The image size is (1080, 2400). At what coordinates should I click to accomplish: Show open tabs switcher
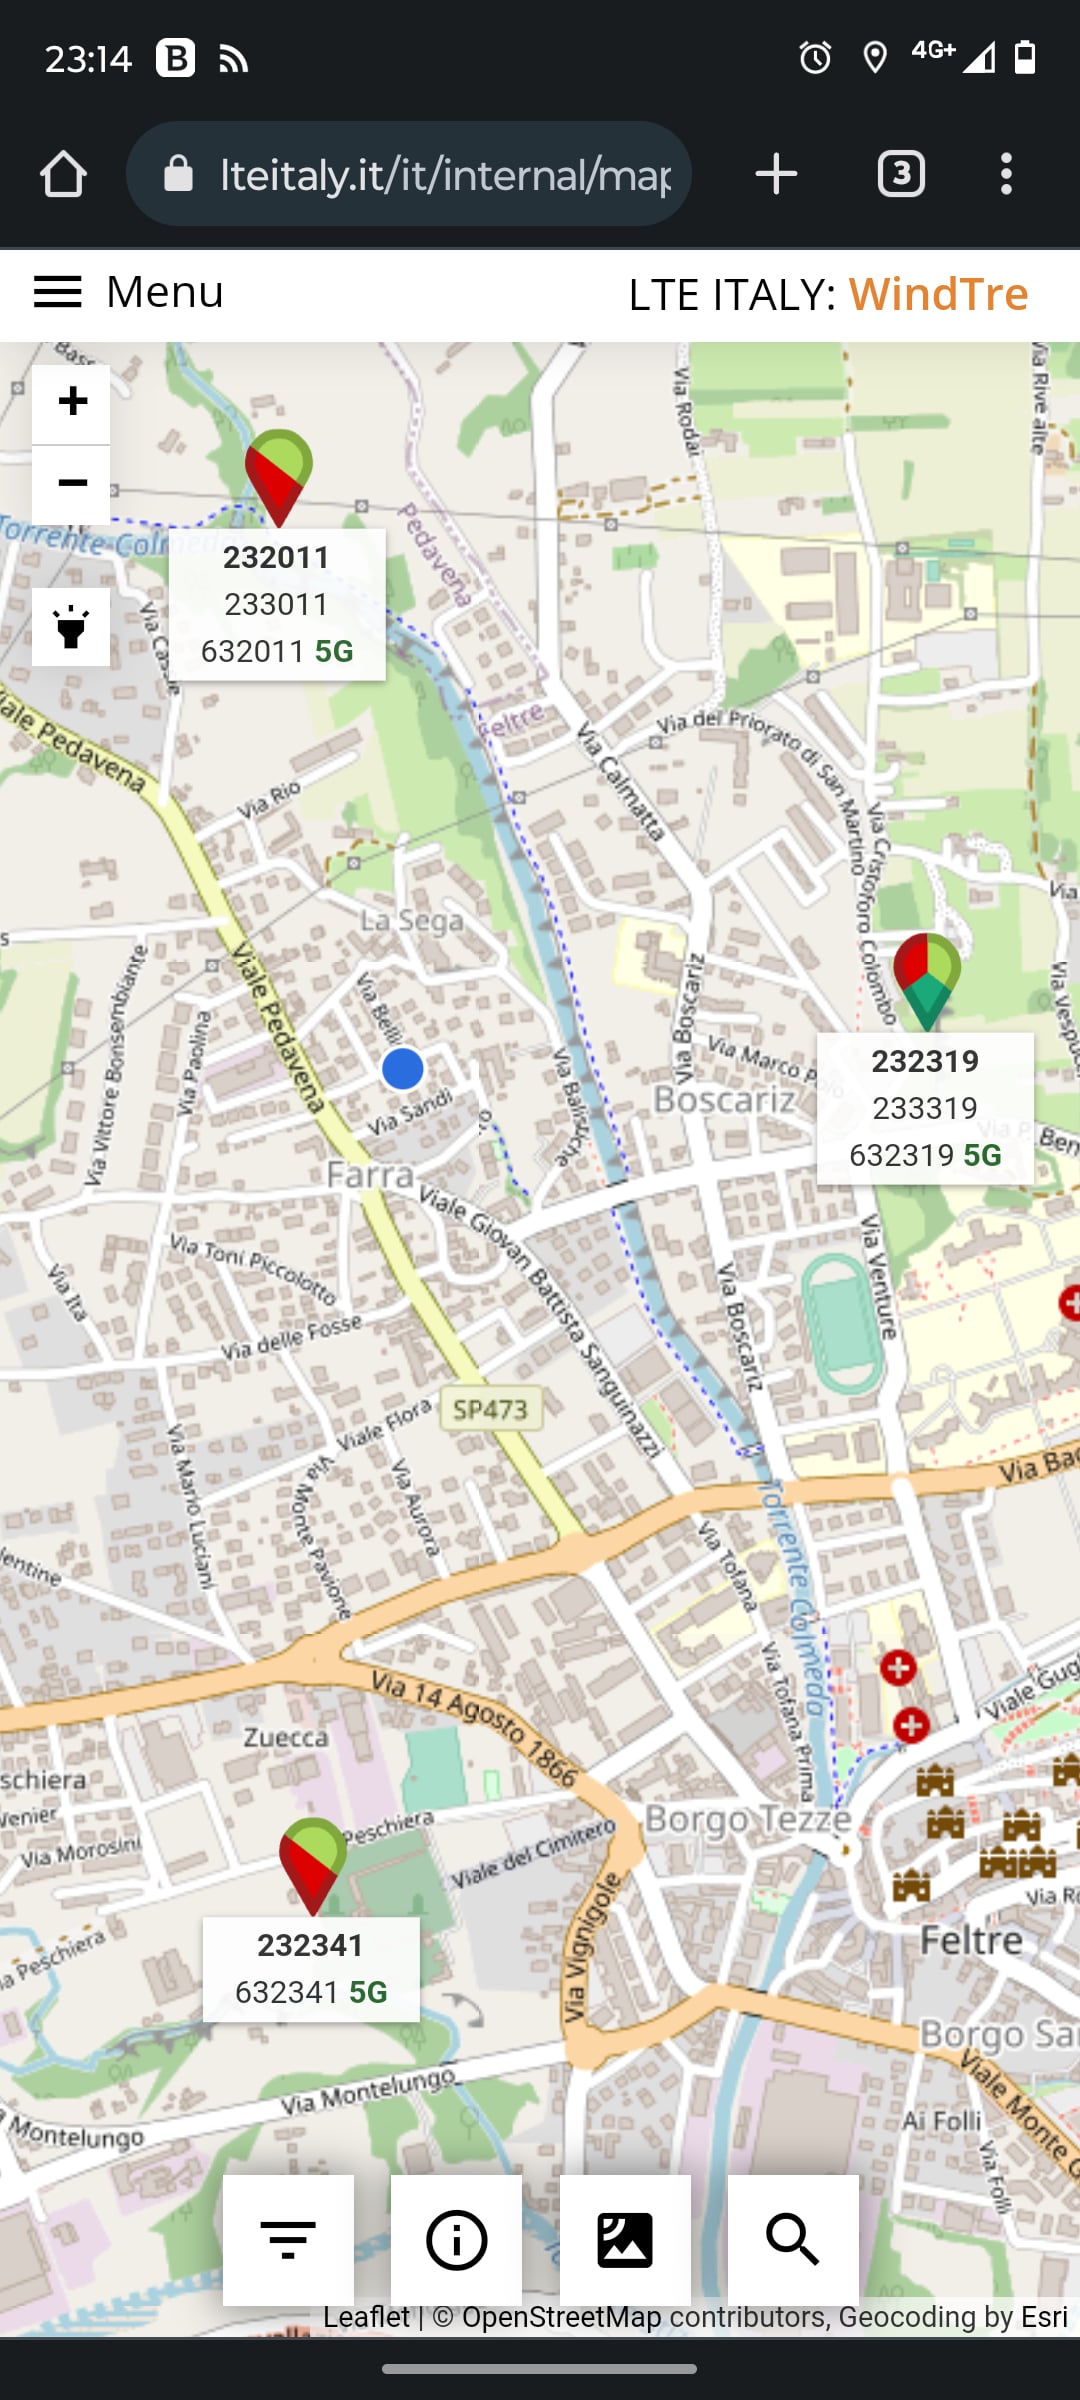click(x=901, y=174)
